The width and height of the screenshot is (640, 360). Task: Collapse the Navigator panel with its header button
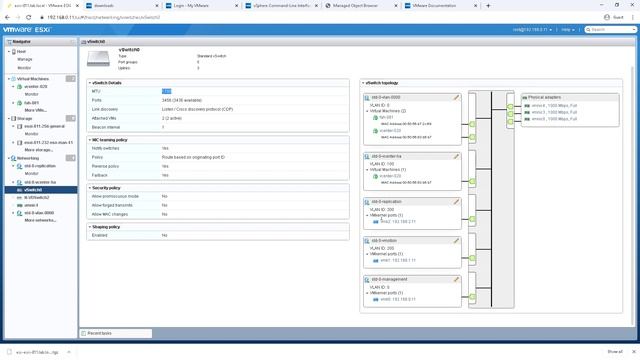click(72, 42)
